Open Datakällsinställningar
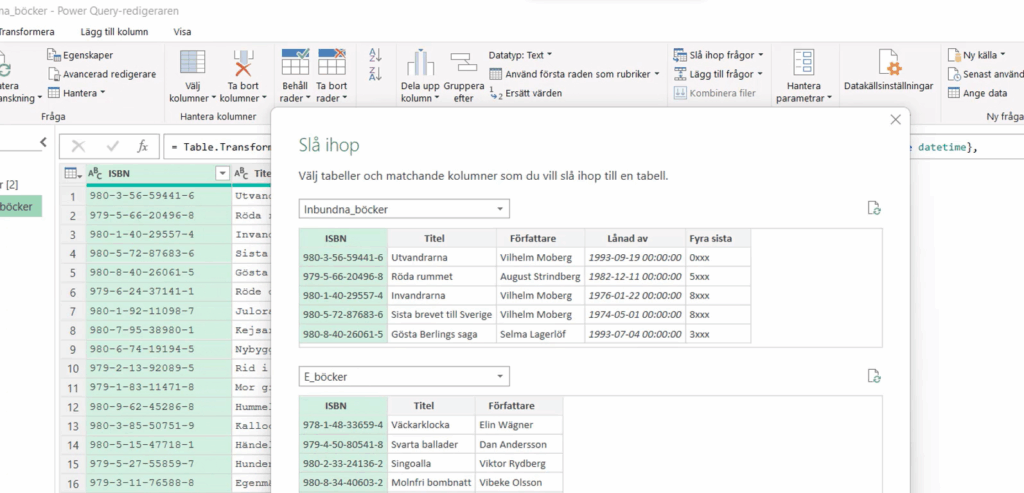The image size is (1024, 493). click(888, 65)
